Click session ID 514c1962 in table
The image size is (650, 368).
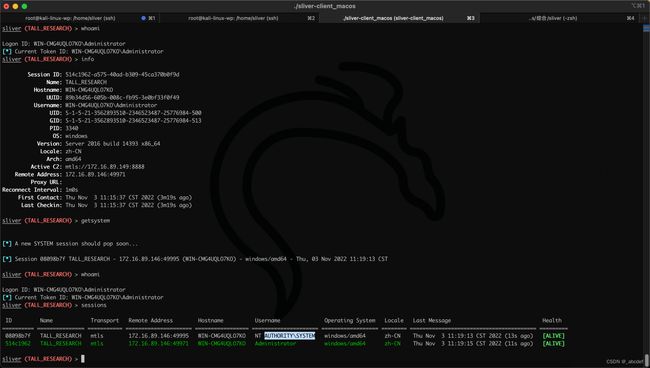[x=18, y=344]
